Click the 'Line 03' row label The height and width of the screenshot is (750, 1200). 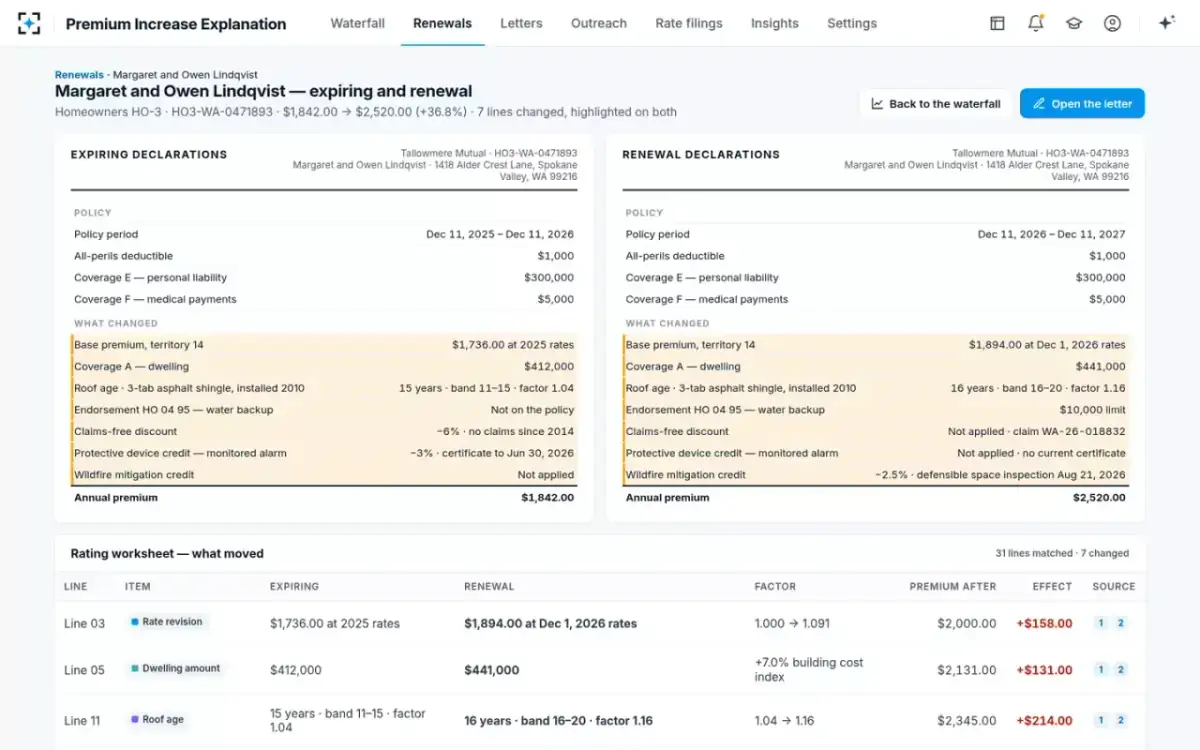(84, 623)
